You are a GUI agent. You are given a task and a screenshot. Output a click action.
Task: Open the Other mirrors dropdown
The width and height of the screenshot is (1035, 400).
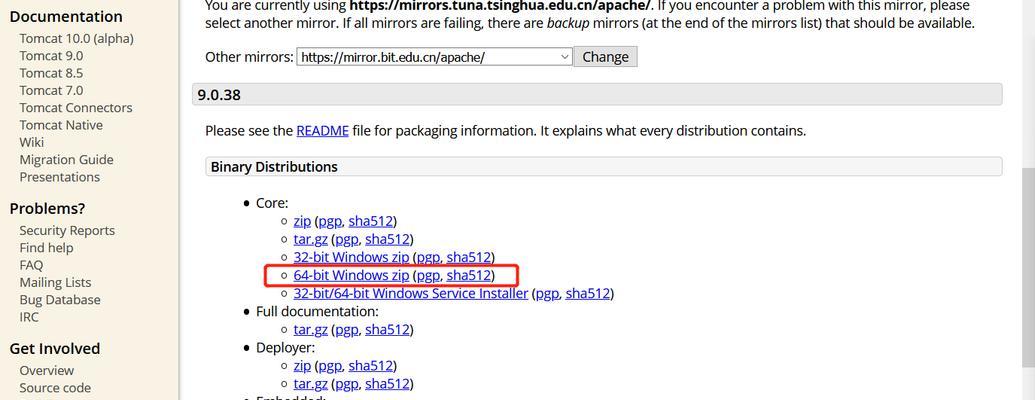click(x=434, y=57)
